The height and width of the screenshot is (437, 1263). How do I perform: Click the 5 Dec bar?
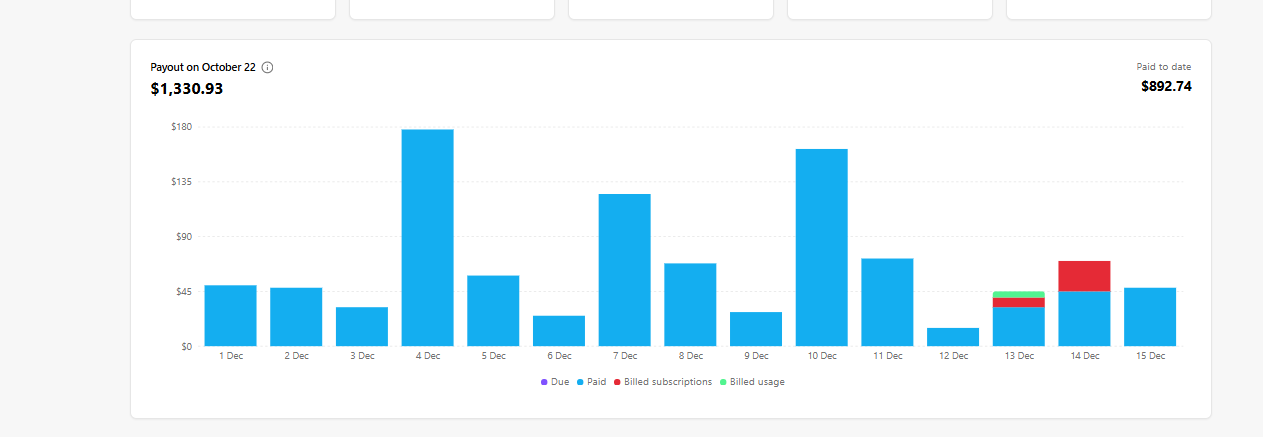tap(493, 311)
